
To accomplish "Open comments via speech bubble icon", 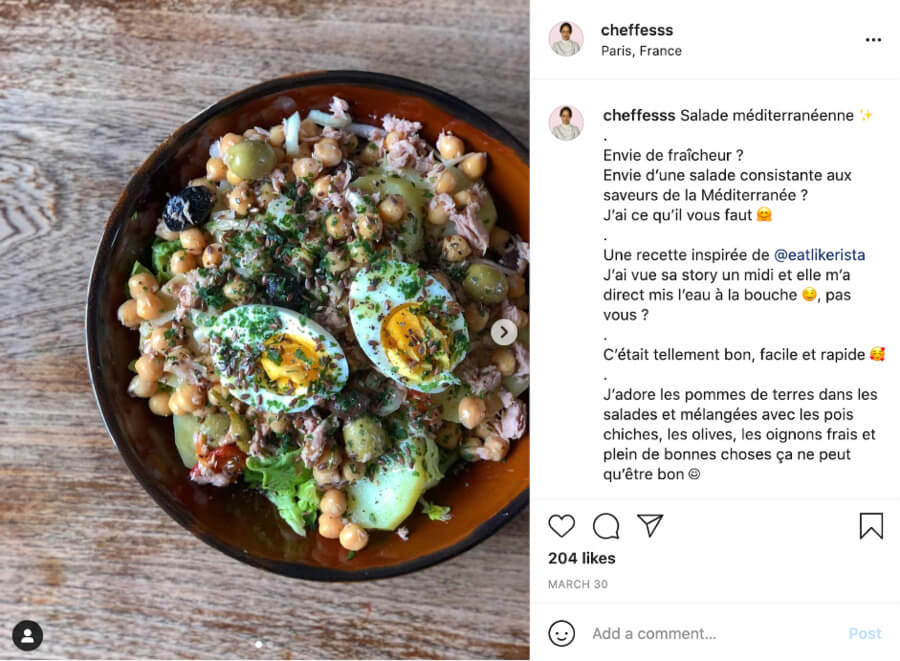I will tap(606, 526).
